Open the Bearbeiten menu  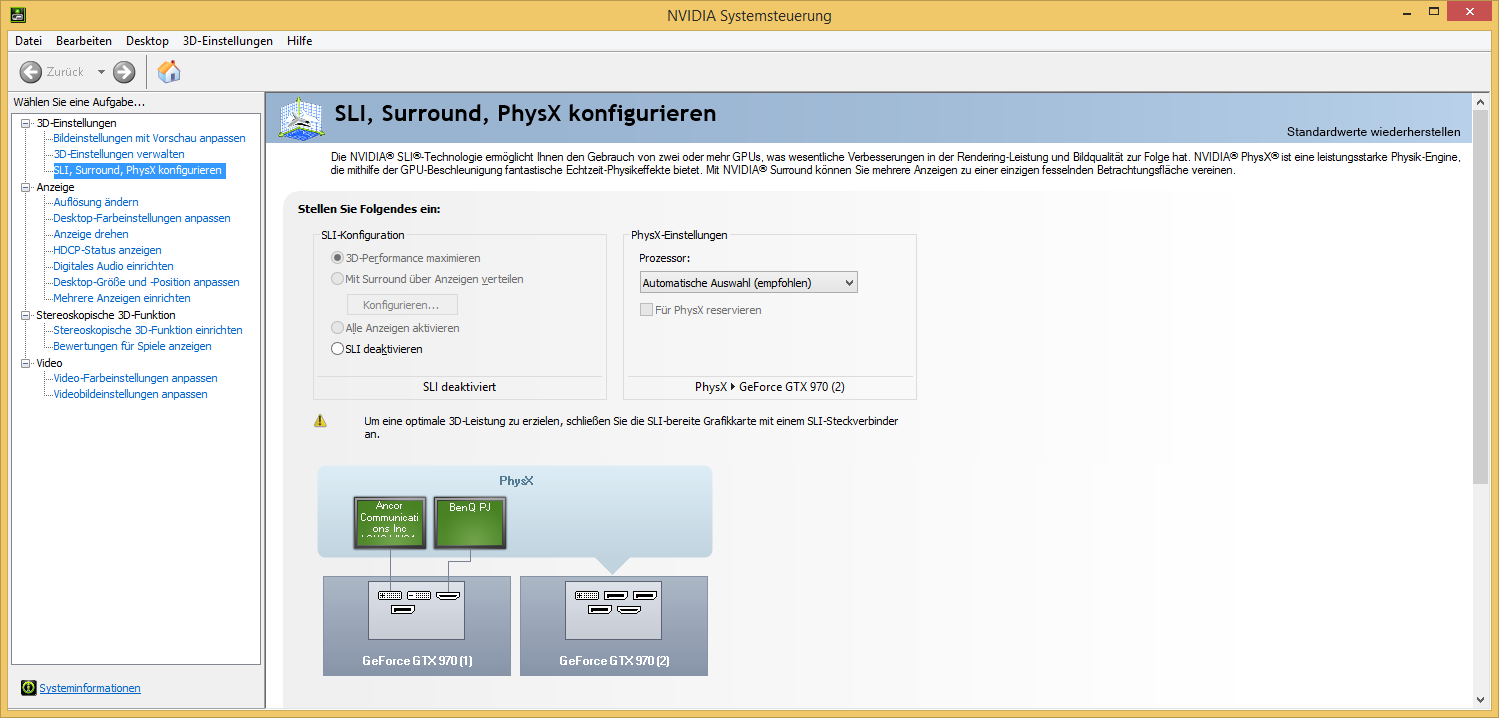[x=84, y=41]
